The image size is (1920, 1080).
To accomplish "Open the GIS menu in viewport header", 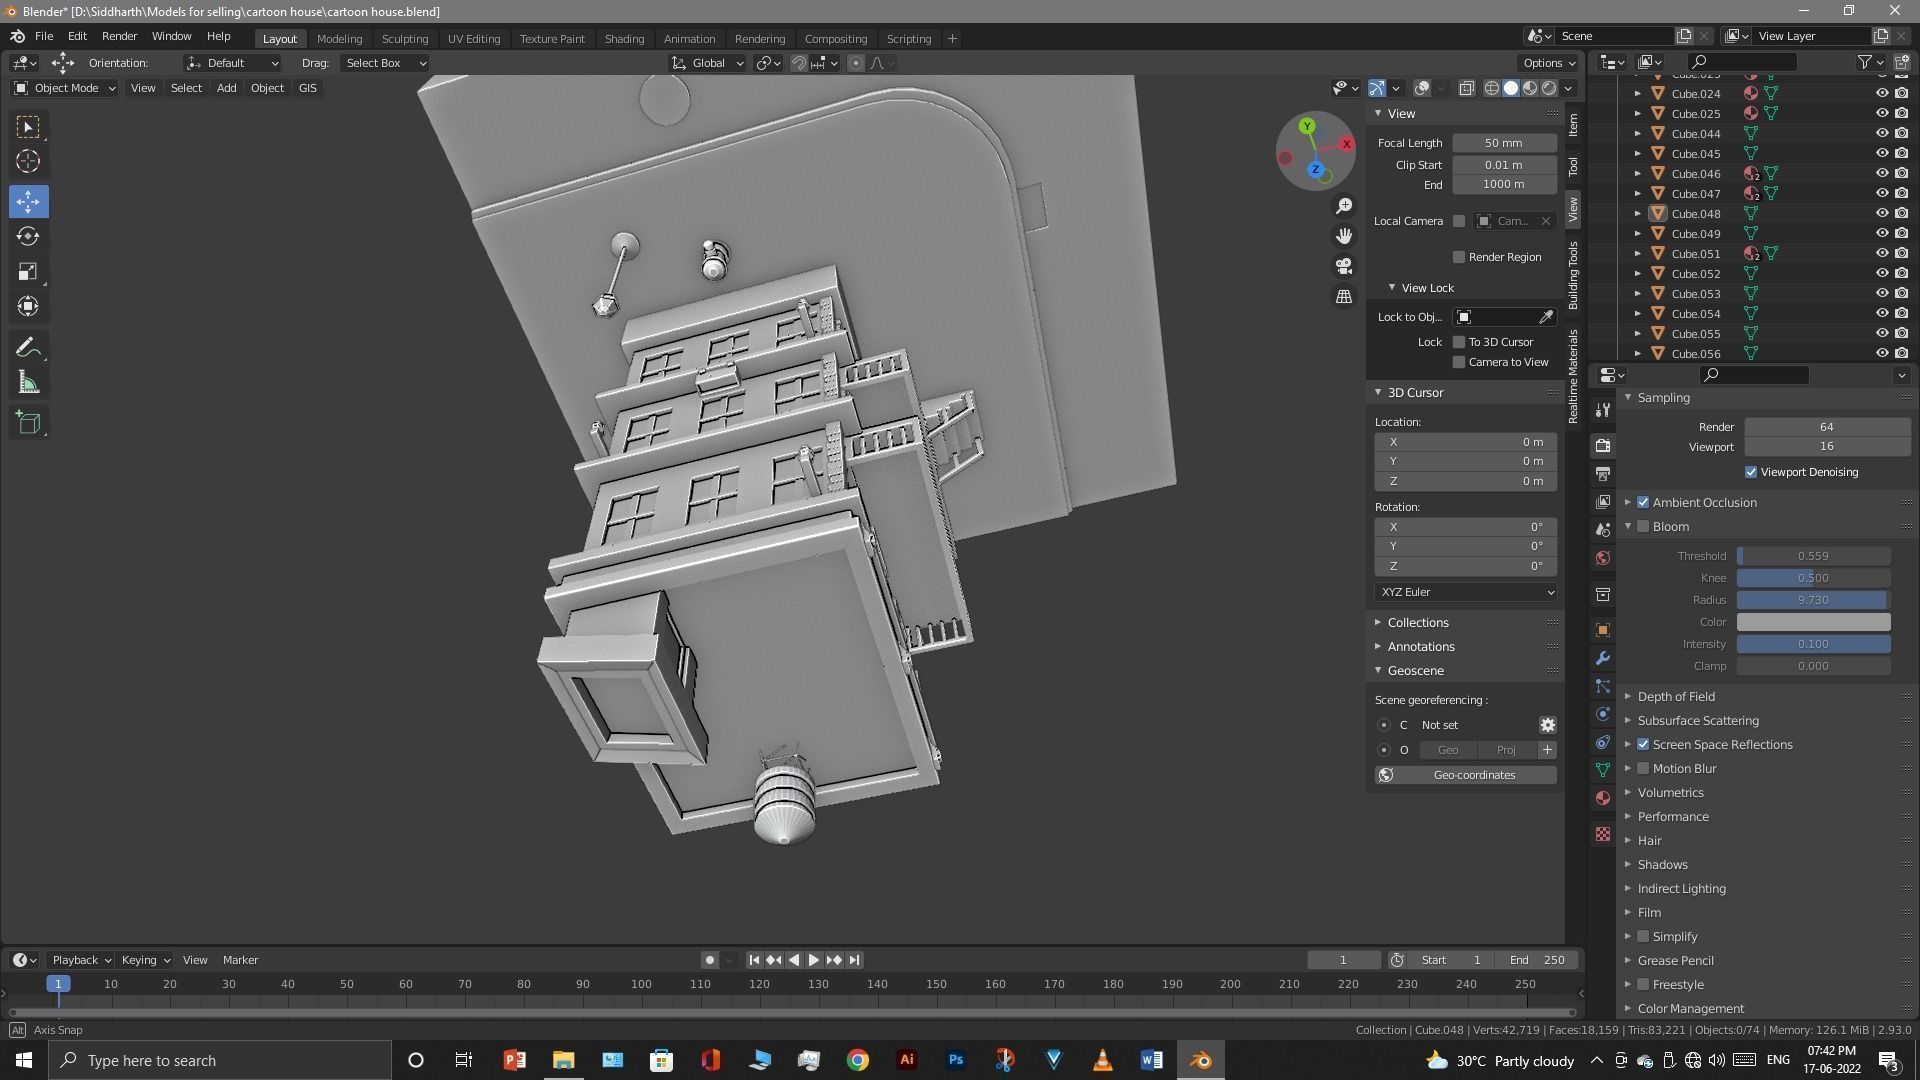I will click(307, 88).
